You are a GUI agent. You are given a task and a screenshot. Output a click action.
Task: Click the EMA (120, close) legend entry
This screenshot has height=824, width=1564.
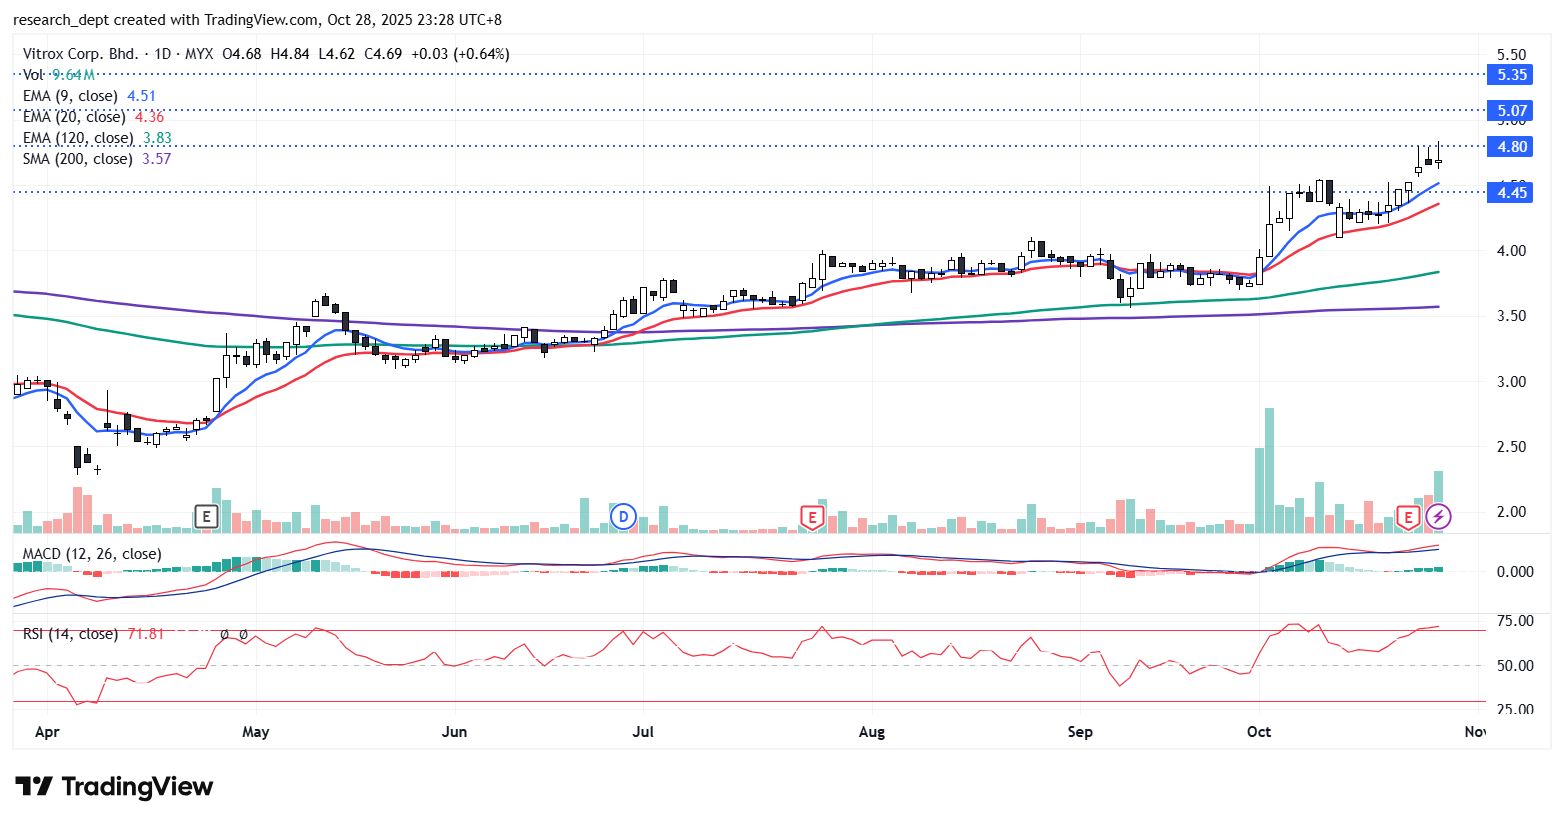click(x=78, y=138)
